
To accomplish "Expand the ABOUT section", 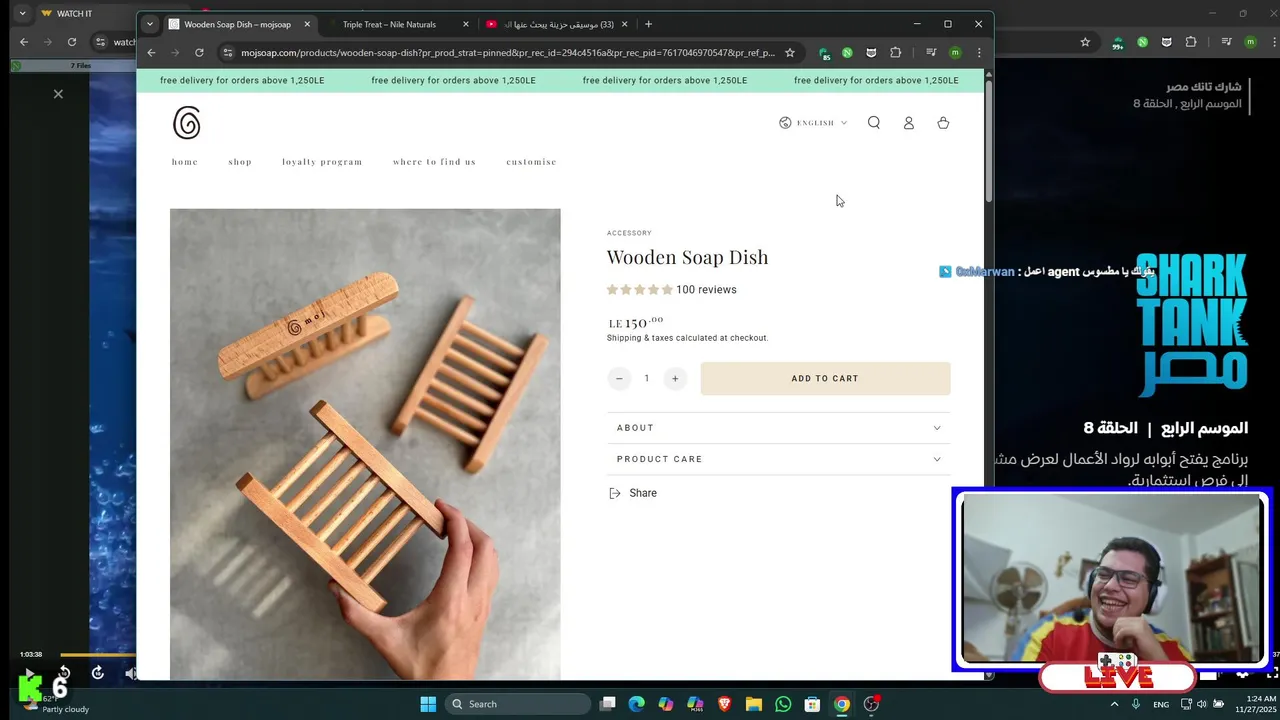I will tap(779, 428).
